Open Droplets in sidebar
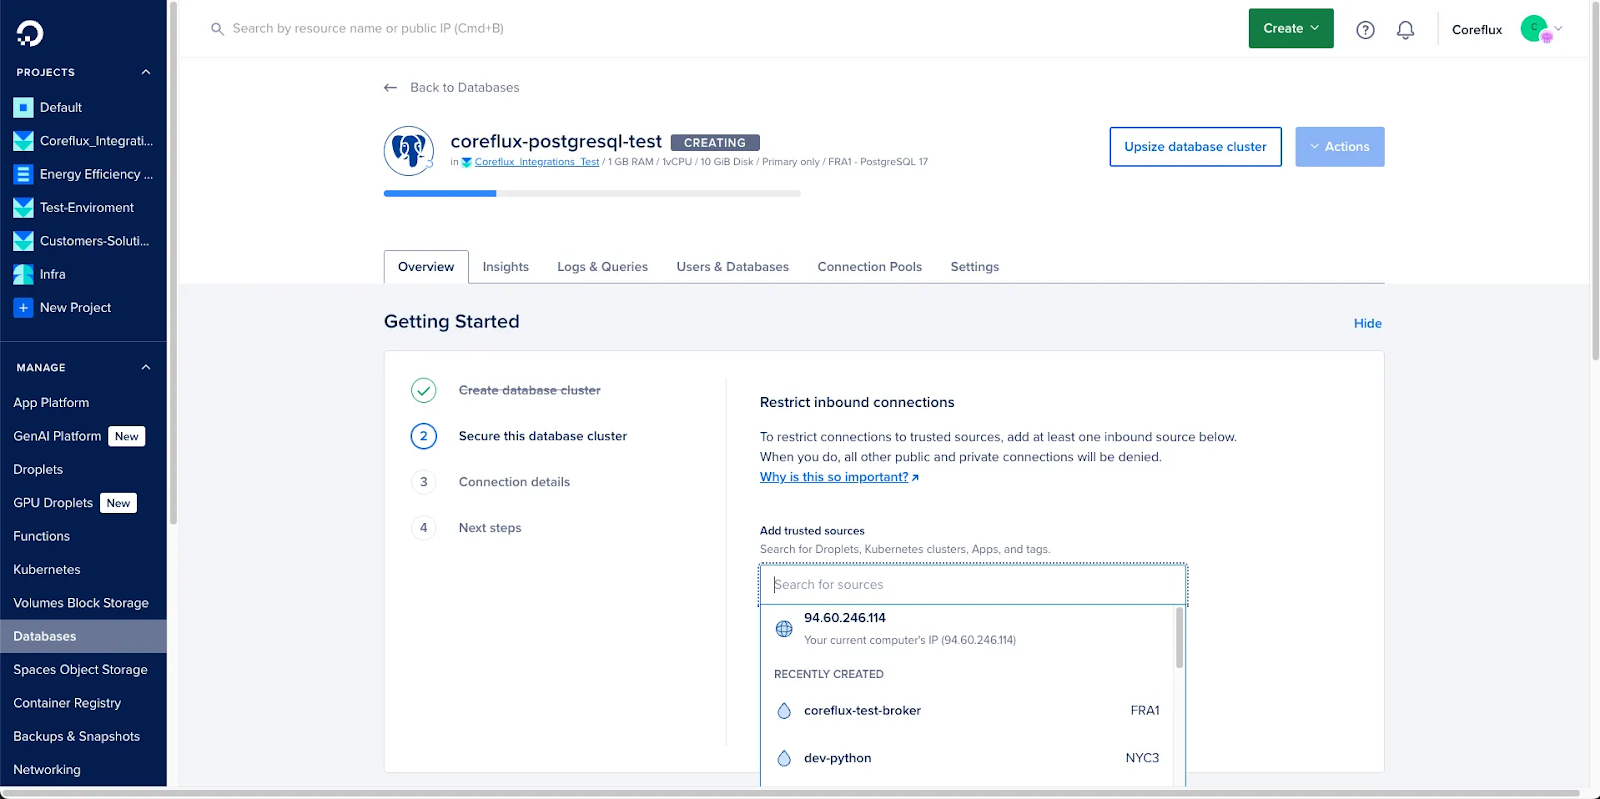1600x799 pixels. tap(38, 470)
